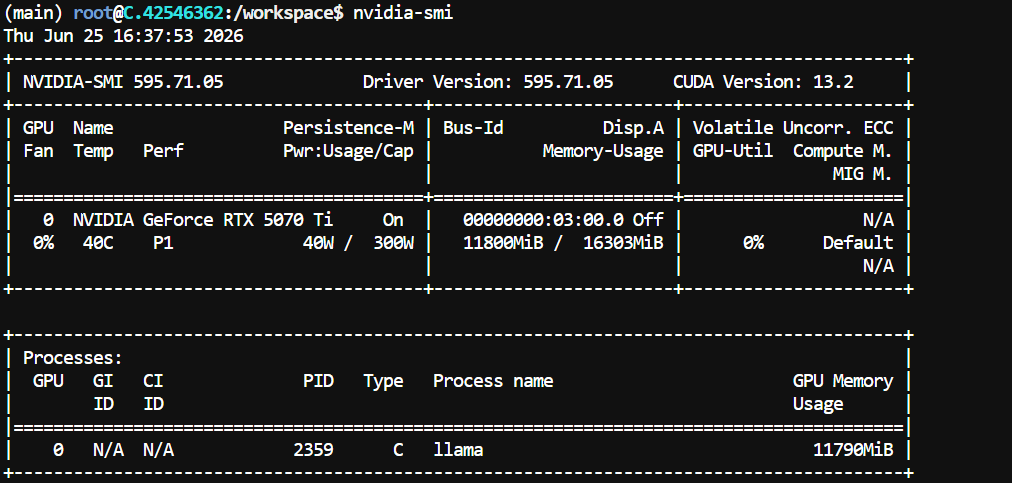This screenshot has width=1012, height=483.
Task: Click the bus id 00000000:03:00.0
Action: point(543,220)
